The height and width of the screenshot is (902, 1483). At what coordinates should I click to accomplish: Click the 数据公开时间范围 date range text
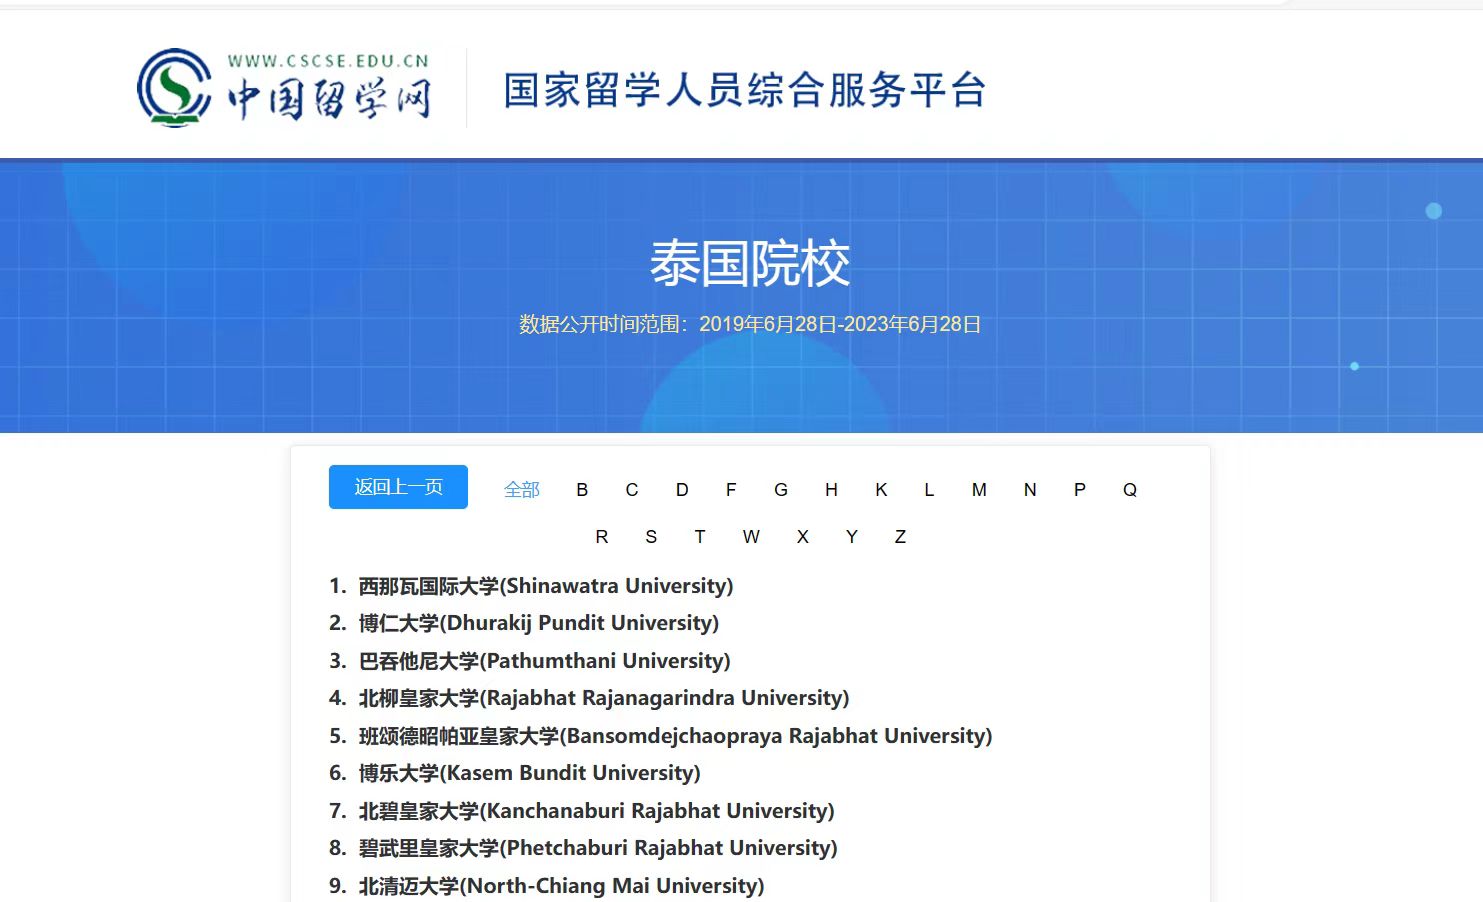click(750, 324)
